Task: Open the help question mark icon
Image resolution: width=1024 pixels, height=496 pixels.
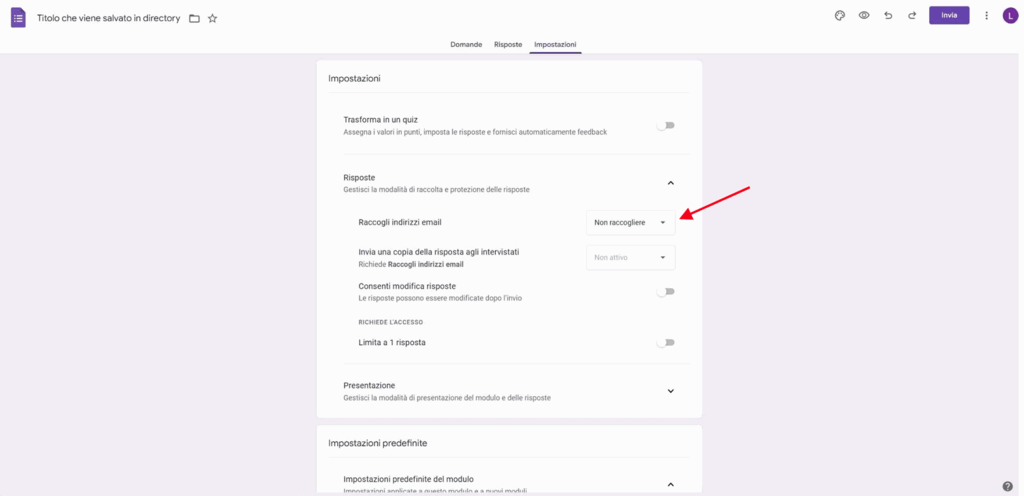Action: click(1007, 487)
